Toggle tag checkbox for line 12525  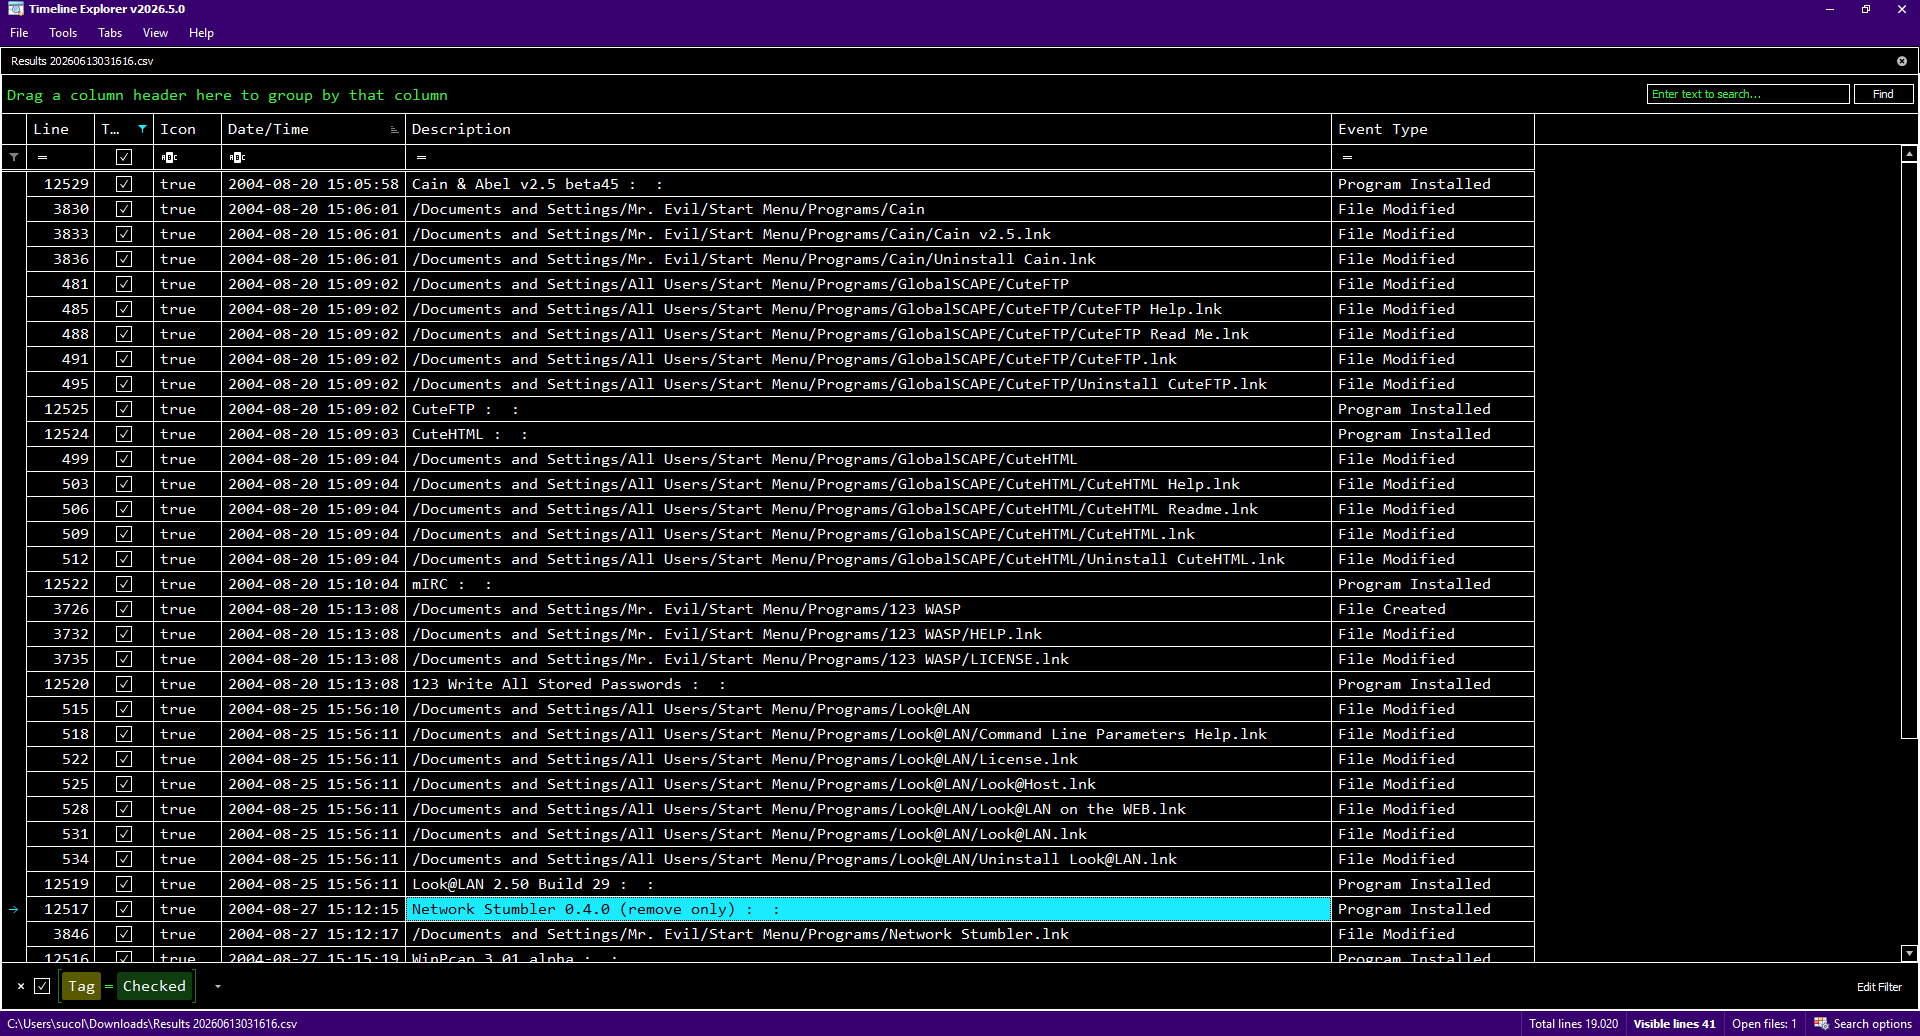coord(124,409)
